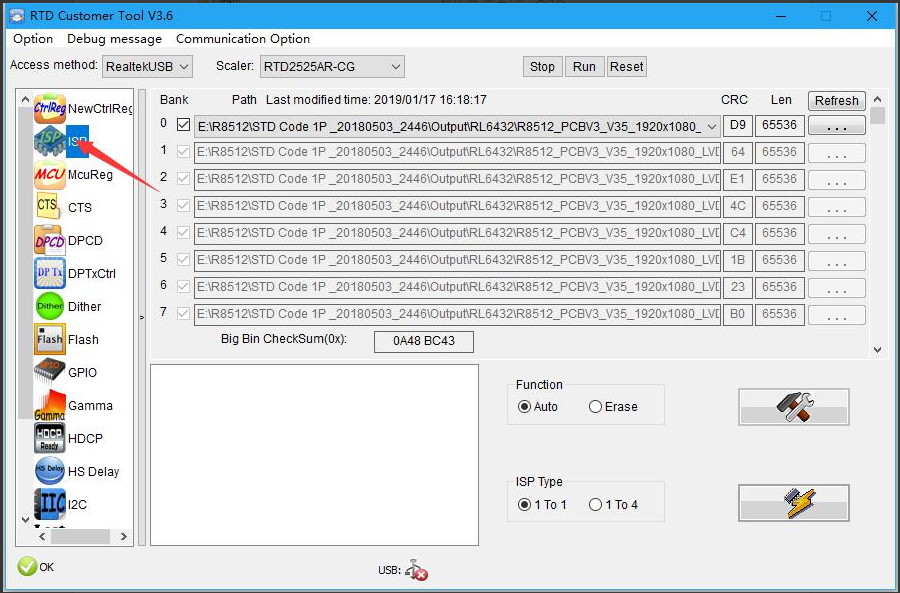Open the Option menu

(x=33, y=38)
